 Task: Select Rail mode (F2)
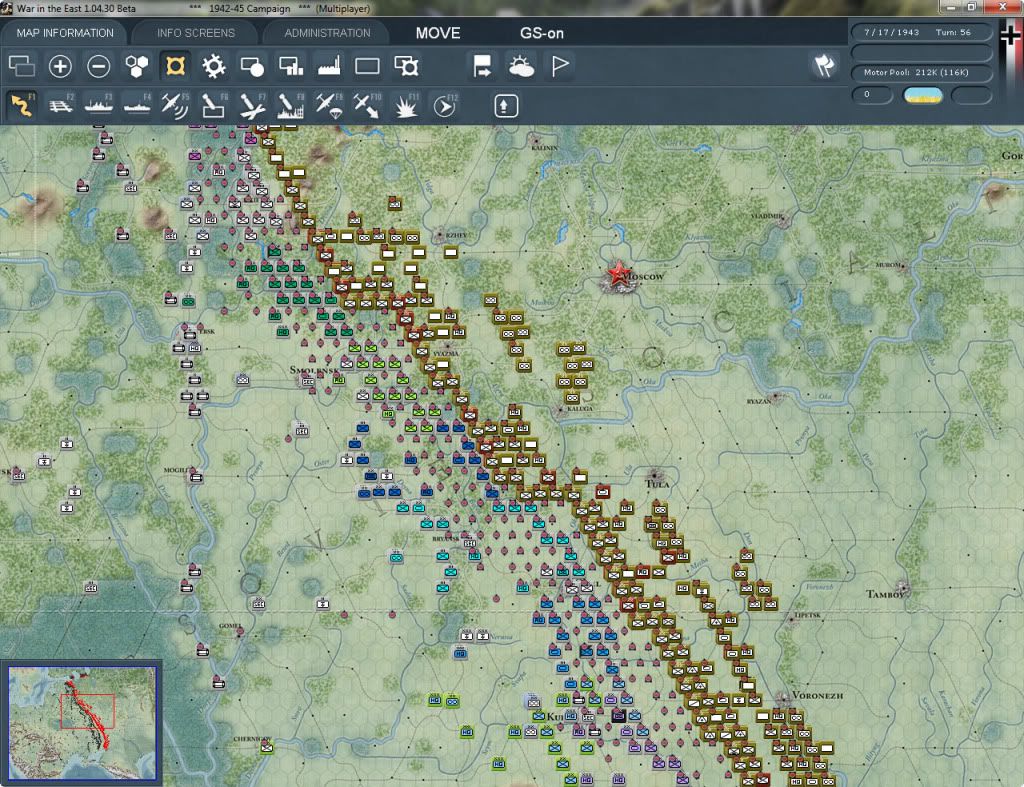coord(60,105)
